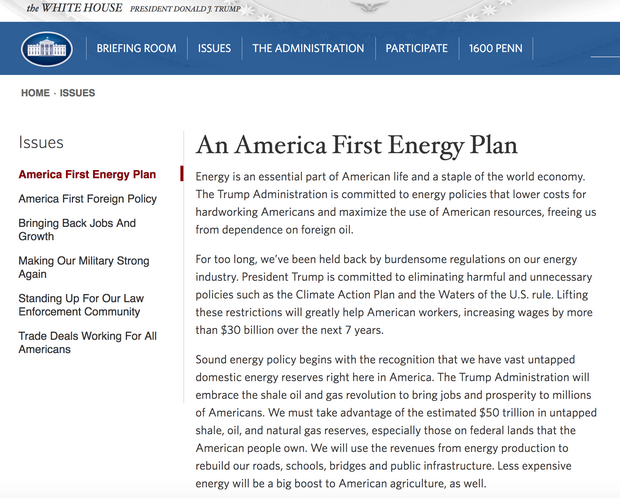Select America First Energy Plan sidebar link
The height and width of the screenshot is (498, 620).
pyautogui.click(x=87, y=174)
